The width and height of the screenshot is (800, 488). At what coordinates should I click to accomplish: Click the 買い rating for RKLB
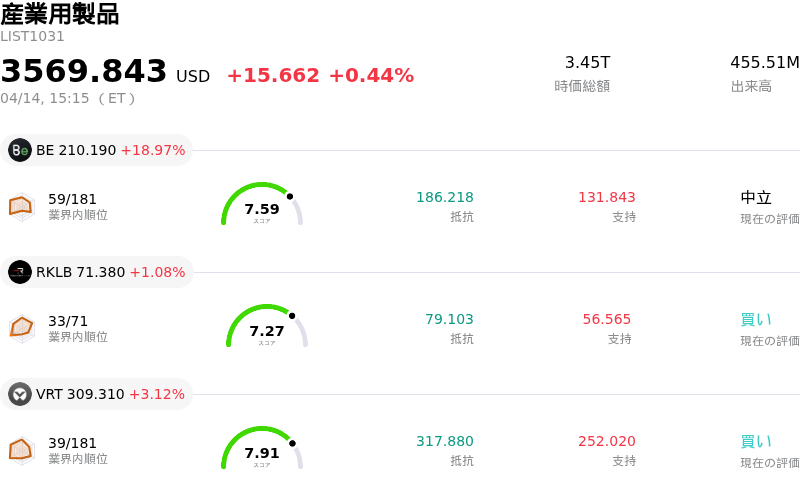[x=756, y=320]
